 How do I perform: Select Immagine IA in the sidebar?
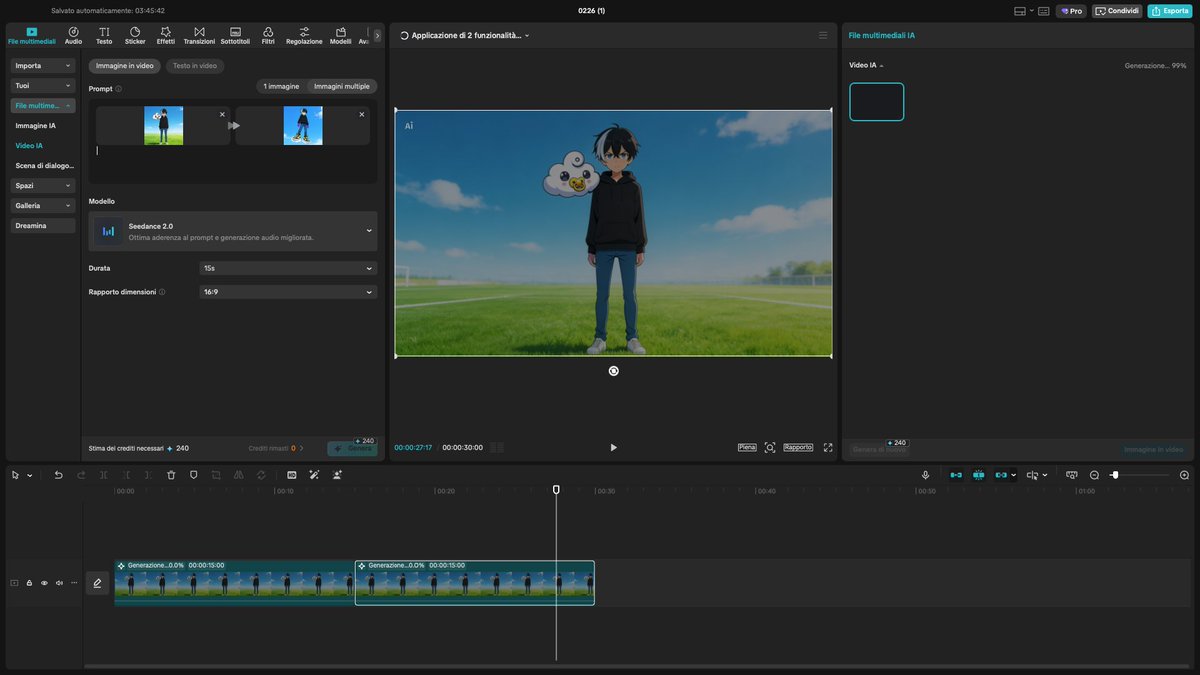click(36, 126)
